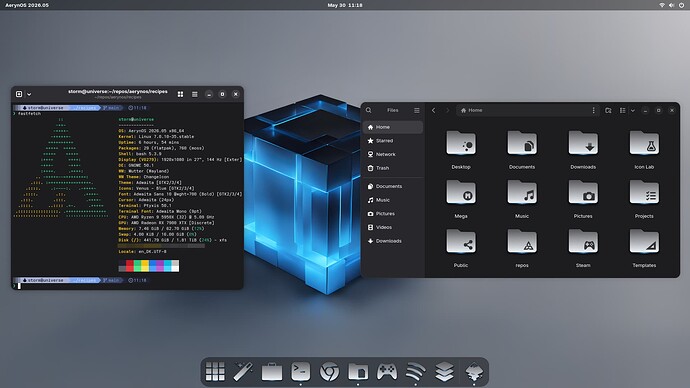Image resolution: width=690 pixels, height=388 pixels.
Task: Select the Downloads folder in grid
Action: pyautogui.click(x=583, y=143)
